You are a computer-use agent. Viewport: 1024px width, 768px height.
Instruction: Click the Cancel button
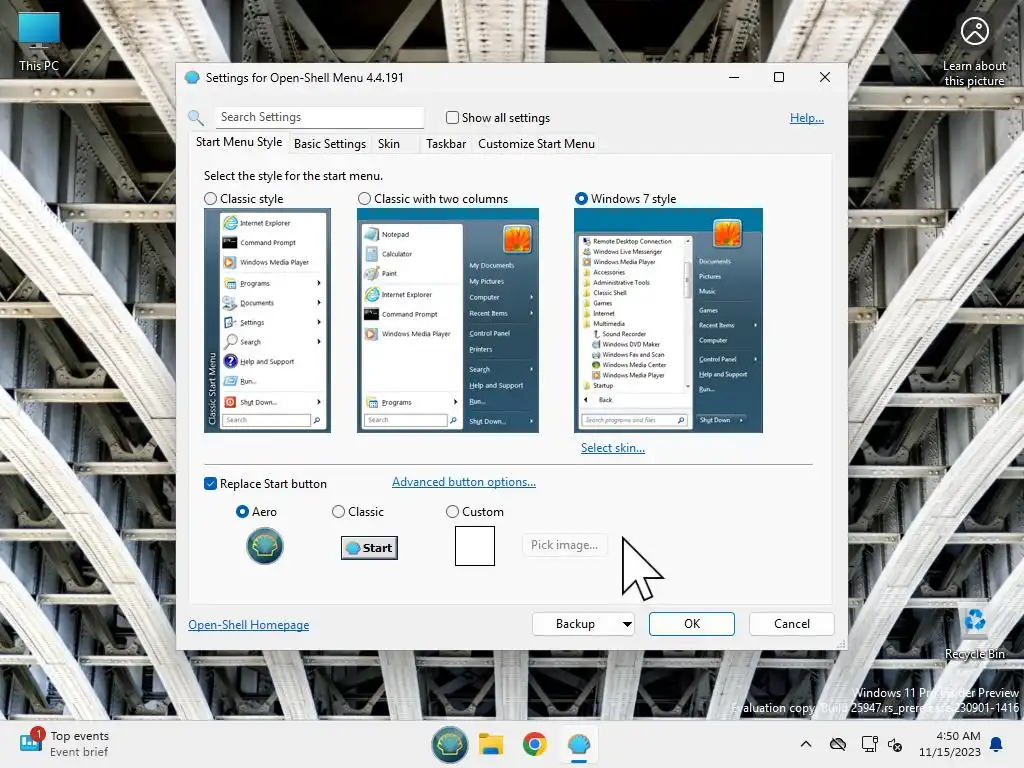click(792, 624)
